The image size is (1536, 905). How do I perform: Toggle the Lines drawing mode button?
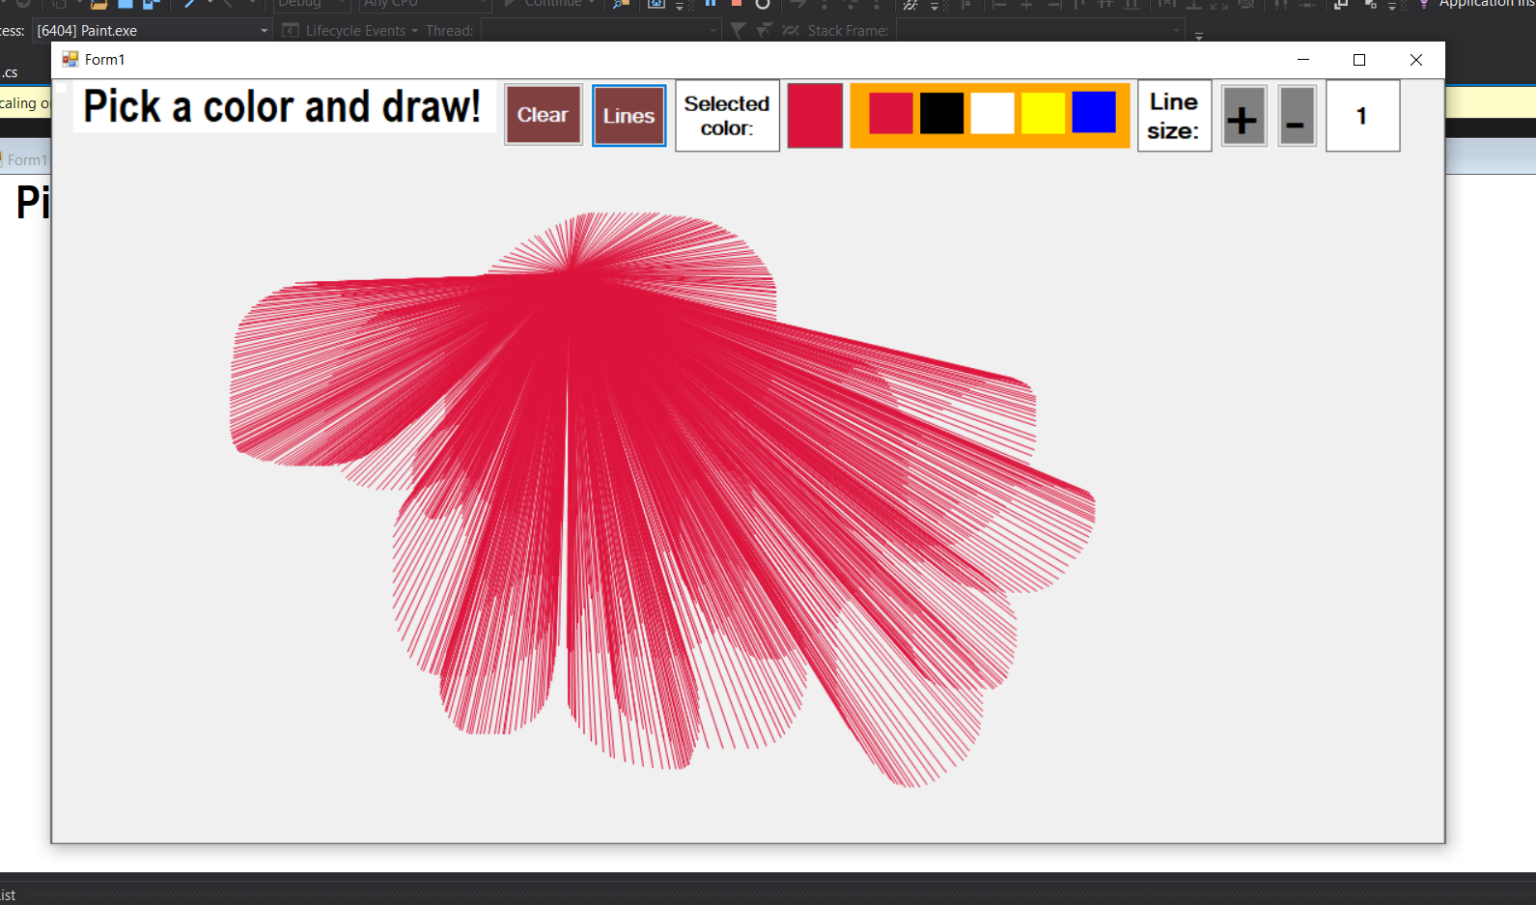pos(629,116)
